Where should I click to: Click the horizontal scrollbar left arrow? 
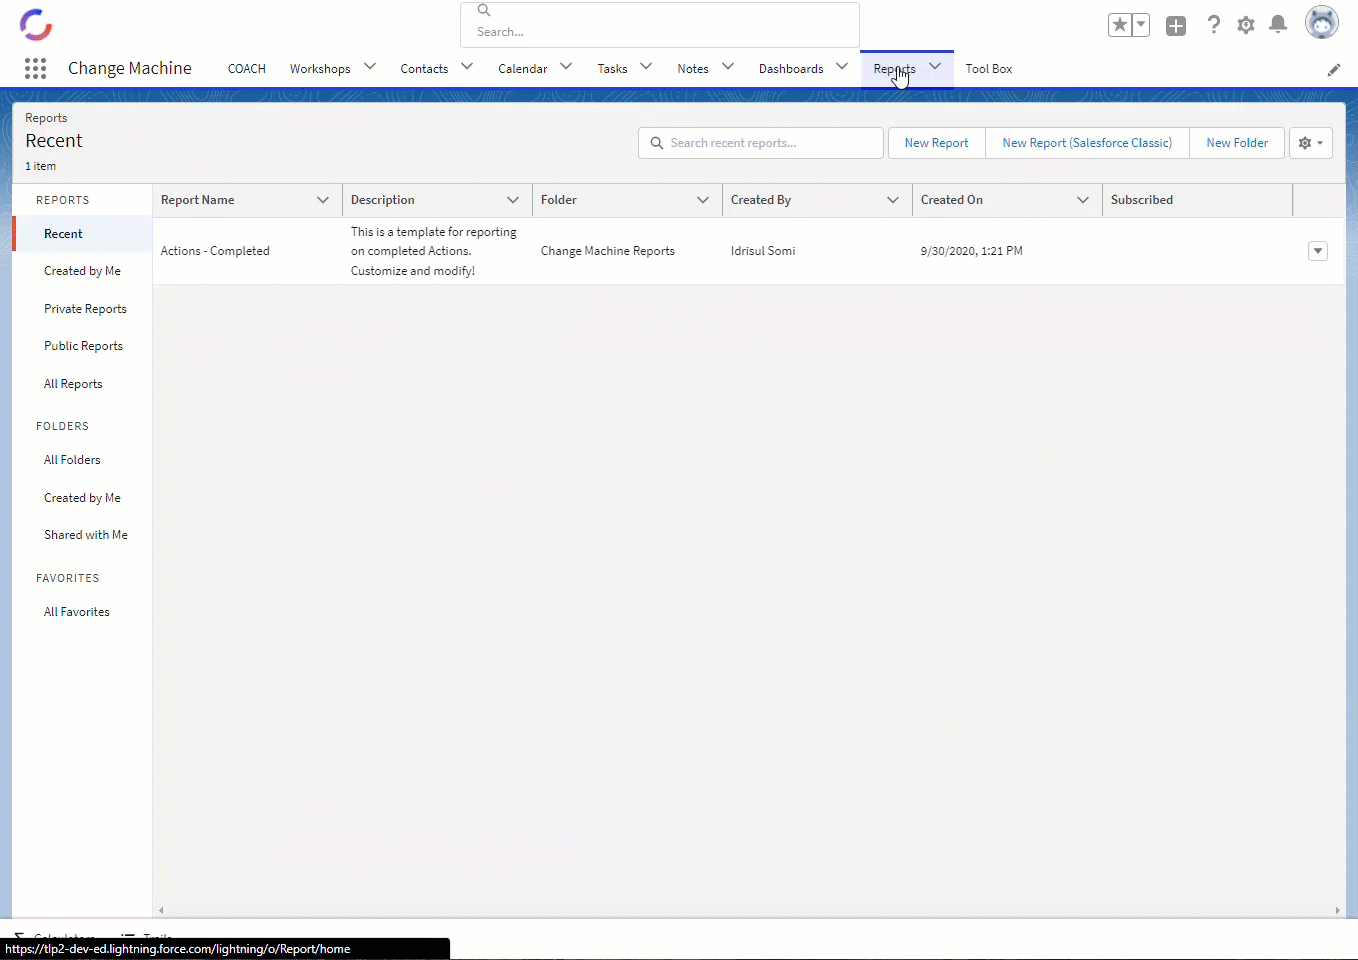coord(161,910)
